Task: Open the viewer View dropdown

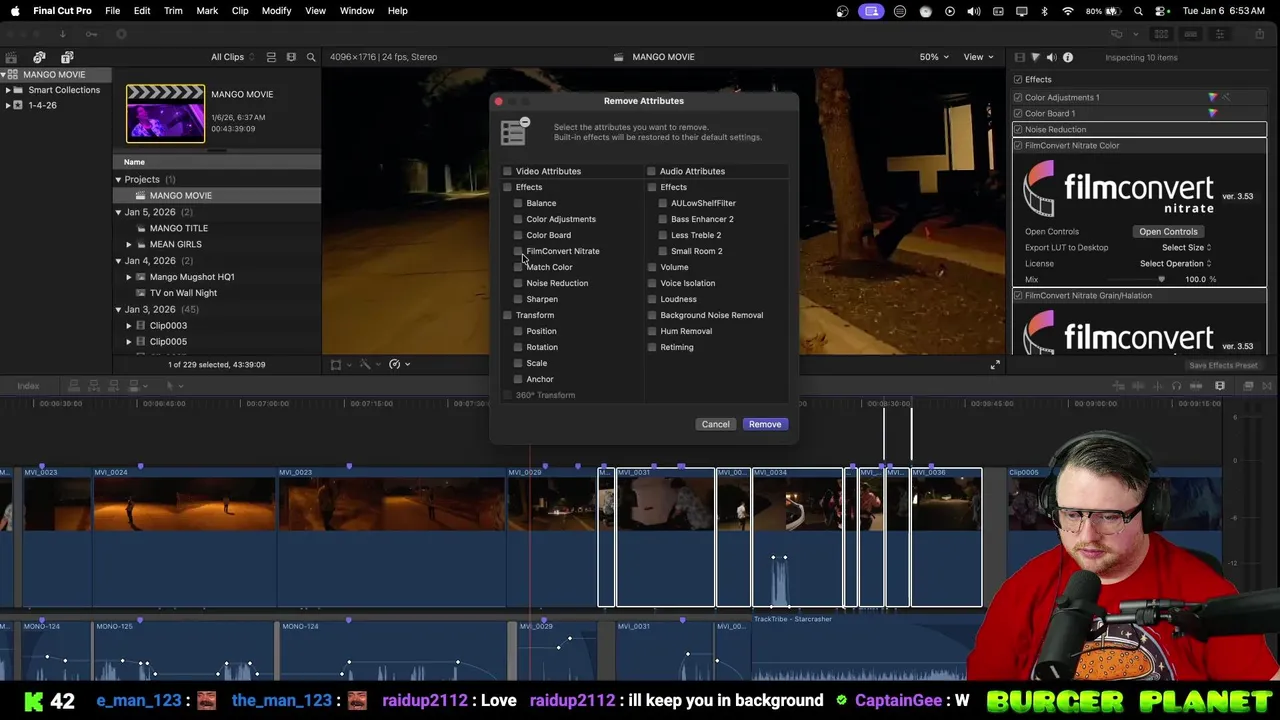Action: click(977, 57)
